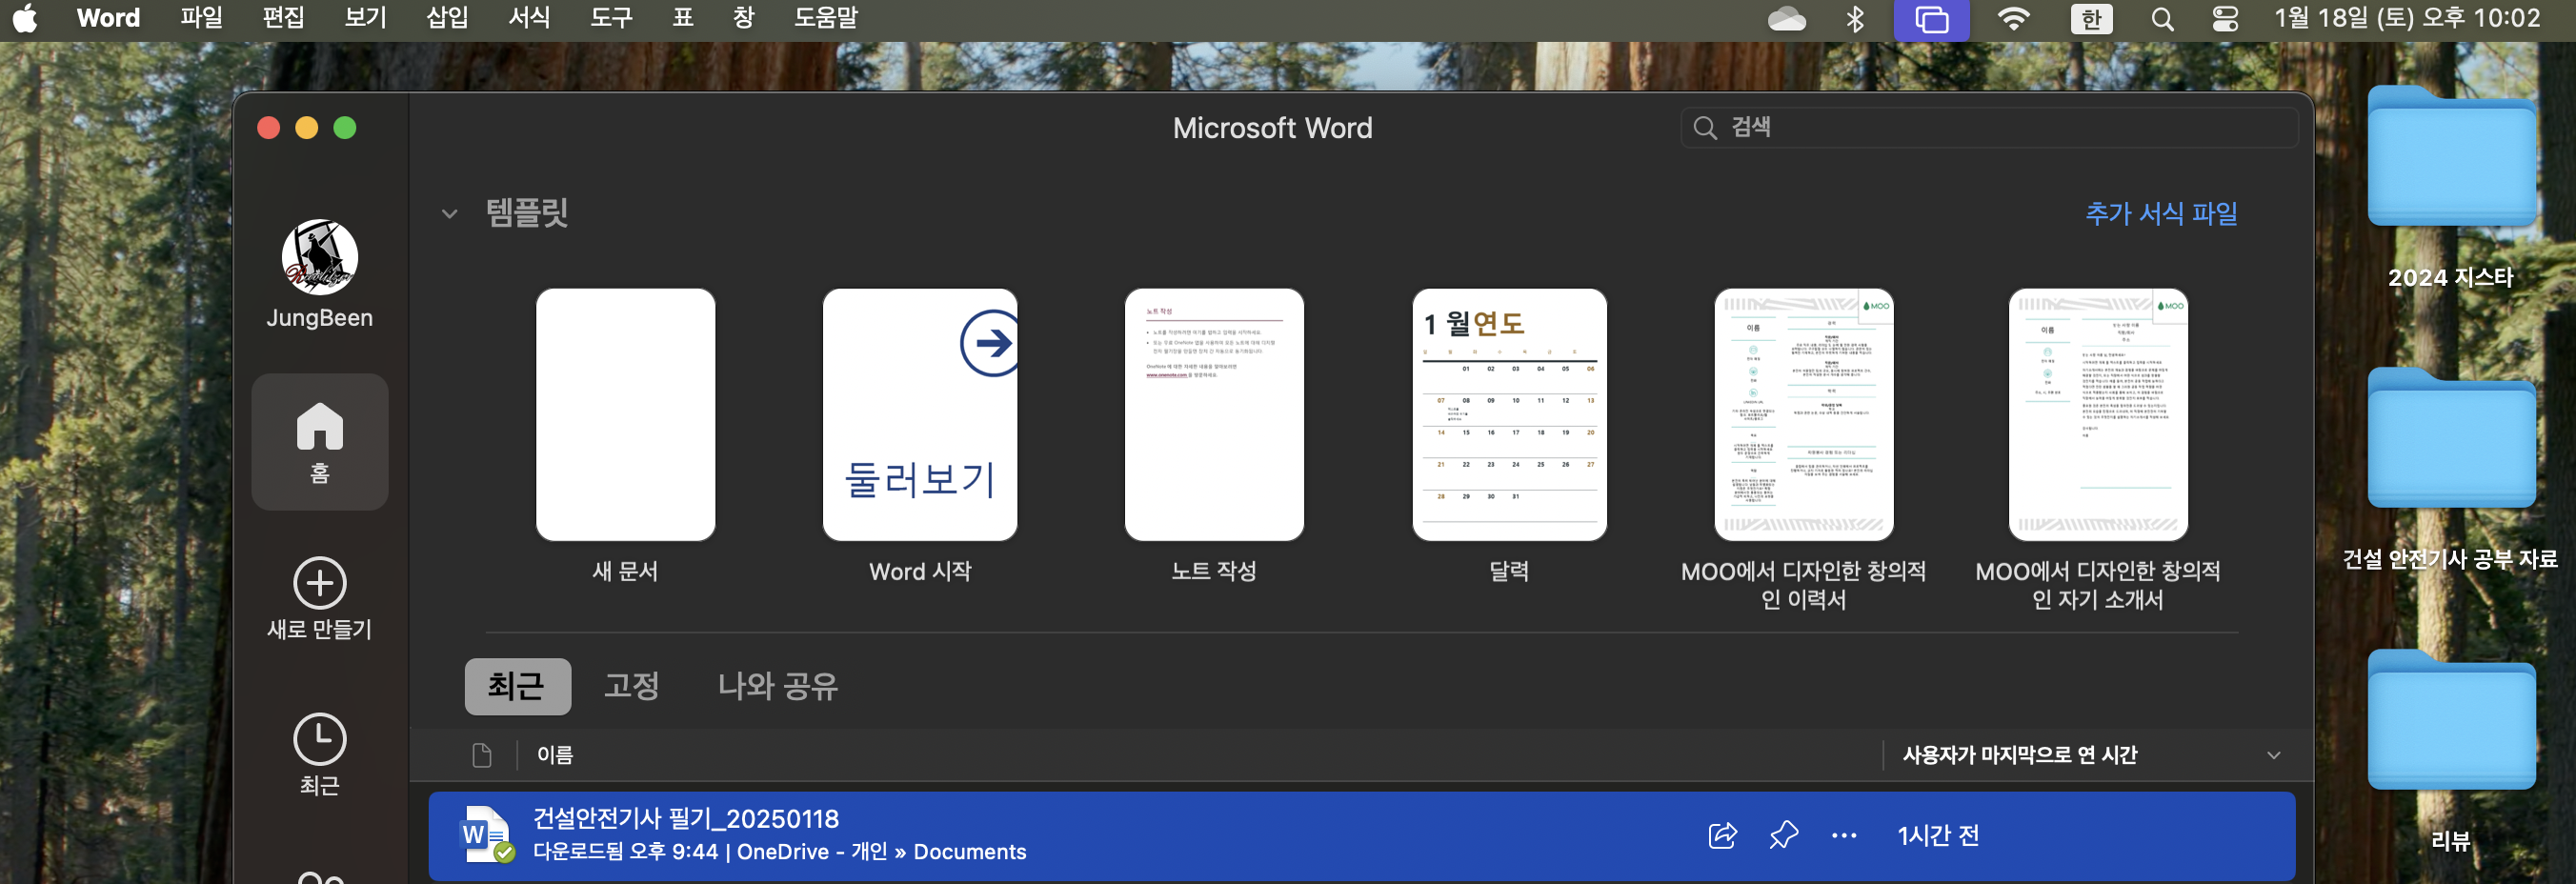This screenshot has height=884, width=2576.
Task: Open the 표 menu
Action: click(682, 18)
